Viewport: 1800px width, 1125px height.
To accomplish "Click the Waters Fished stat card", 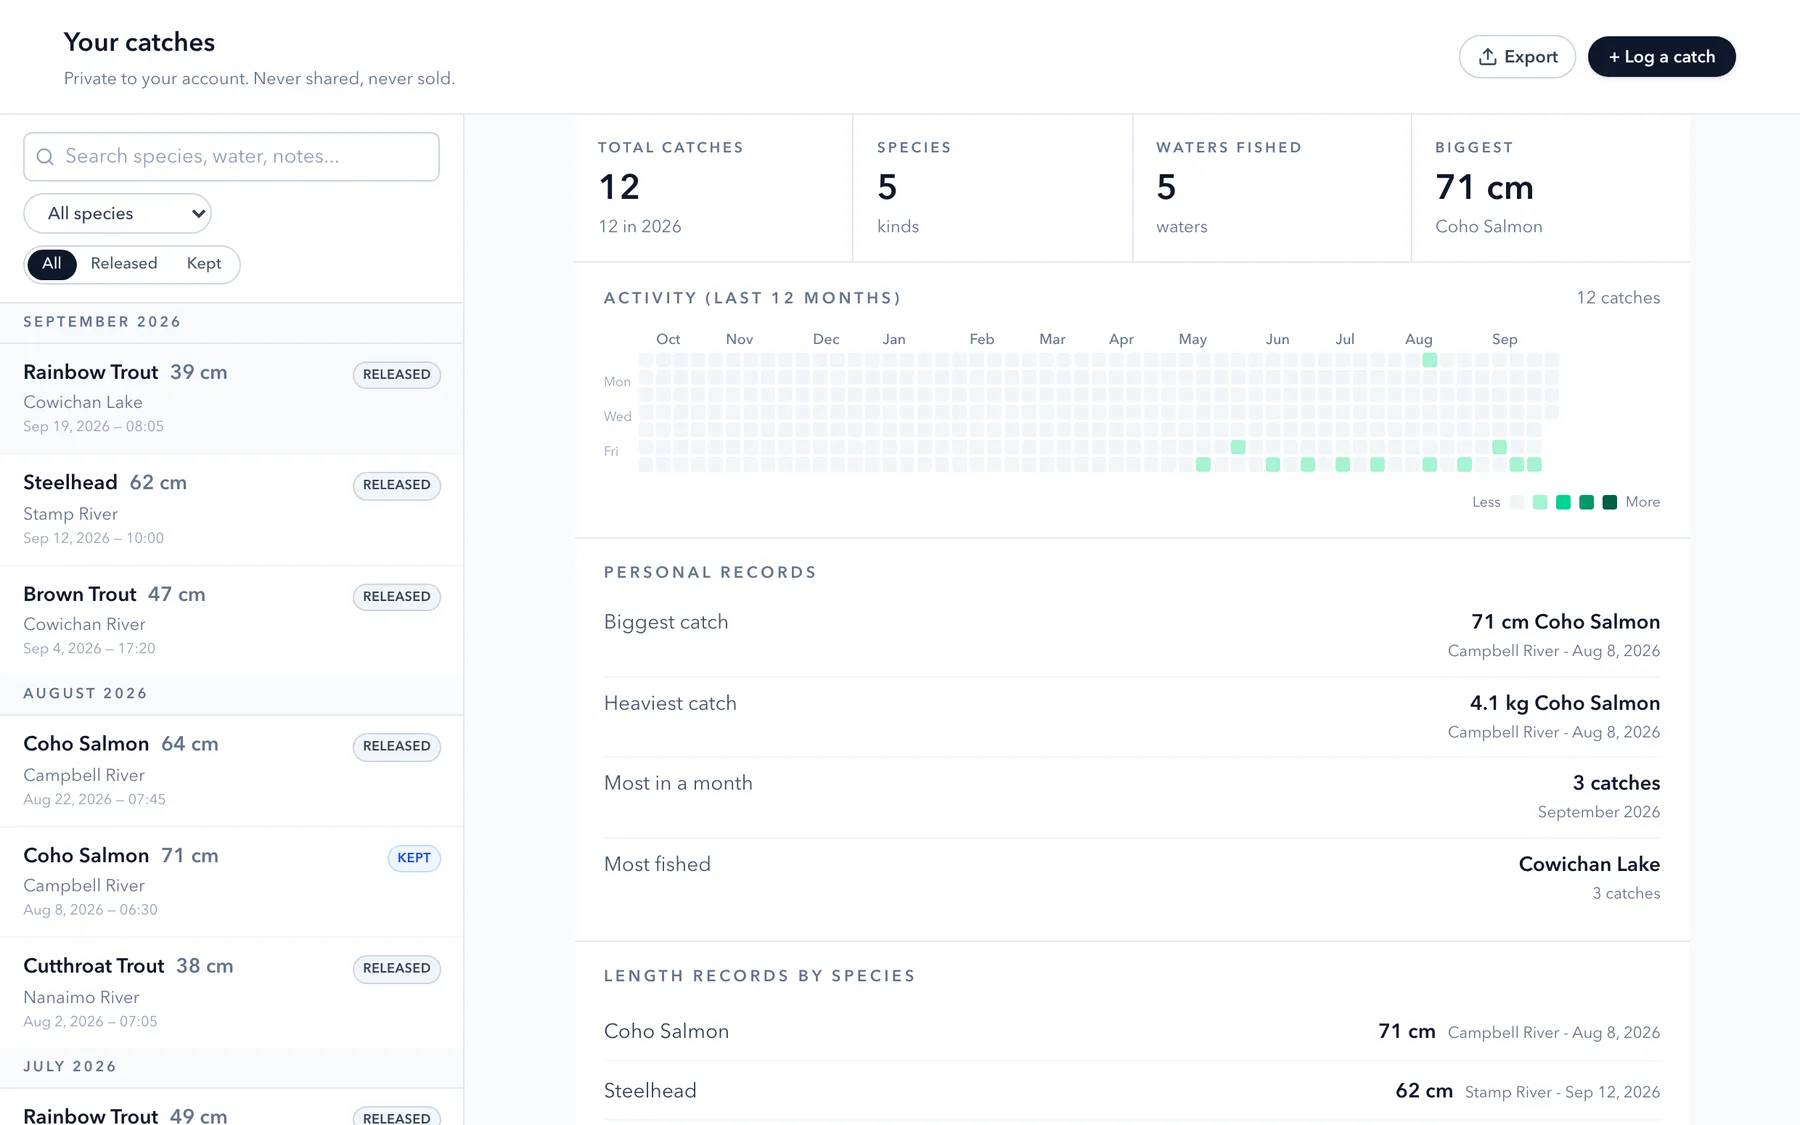I will [x=1272, y=188].
